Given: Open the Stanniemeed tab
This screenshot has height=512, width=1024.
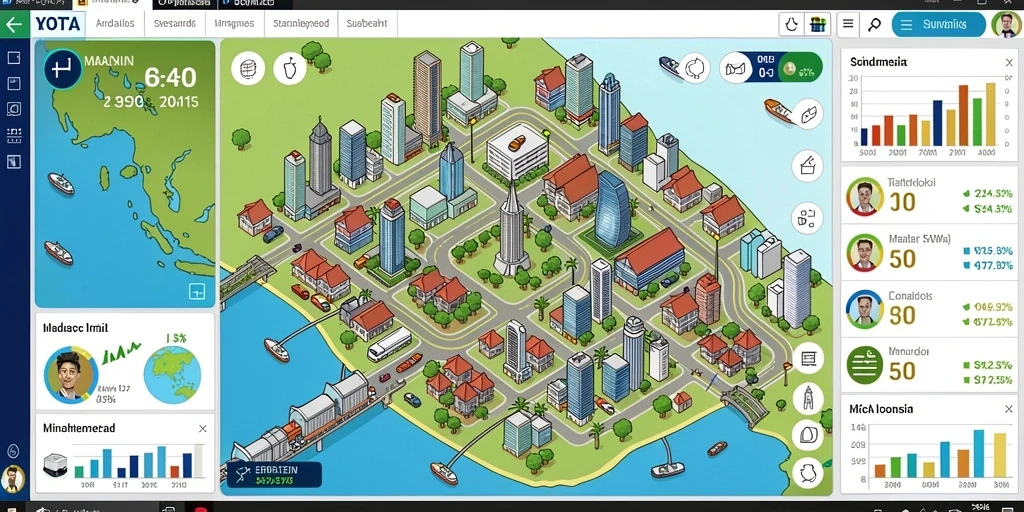Looking at the screenshot, I should (x=300, y=24).
